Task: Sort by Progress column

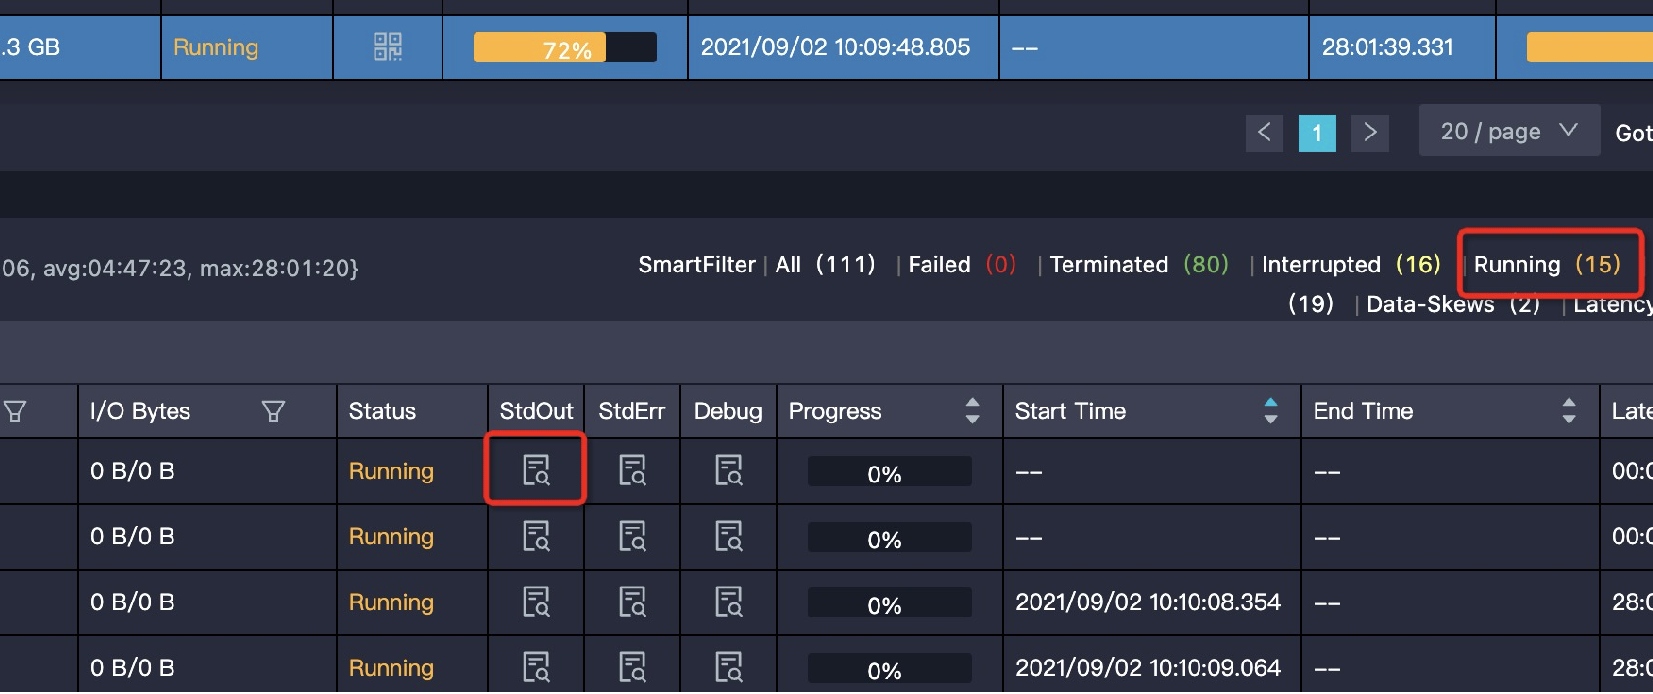Action: 972,411
